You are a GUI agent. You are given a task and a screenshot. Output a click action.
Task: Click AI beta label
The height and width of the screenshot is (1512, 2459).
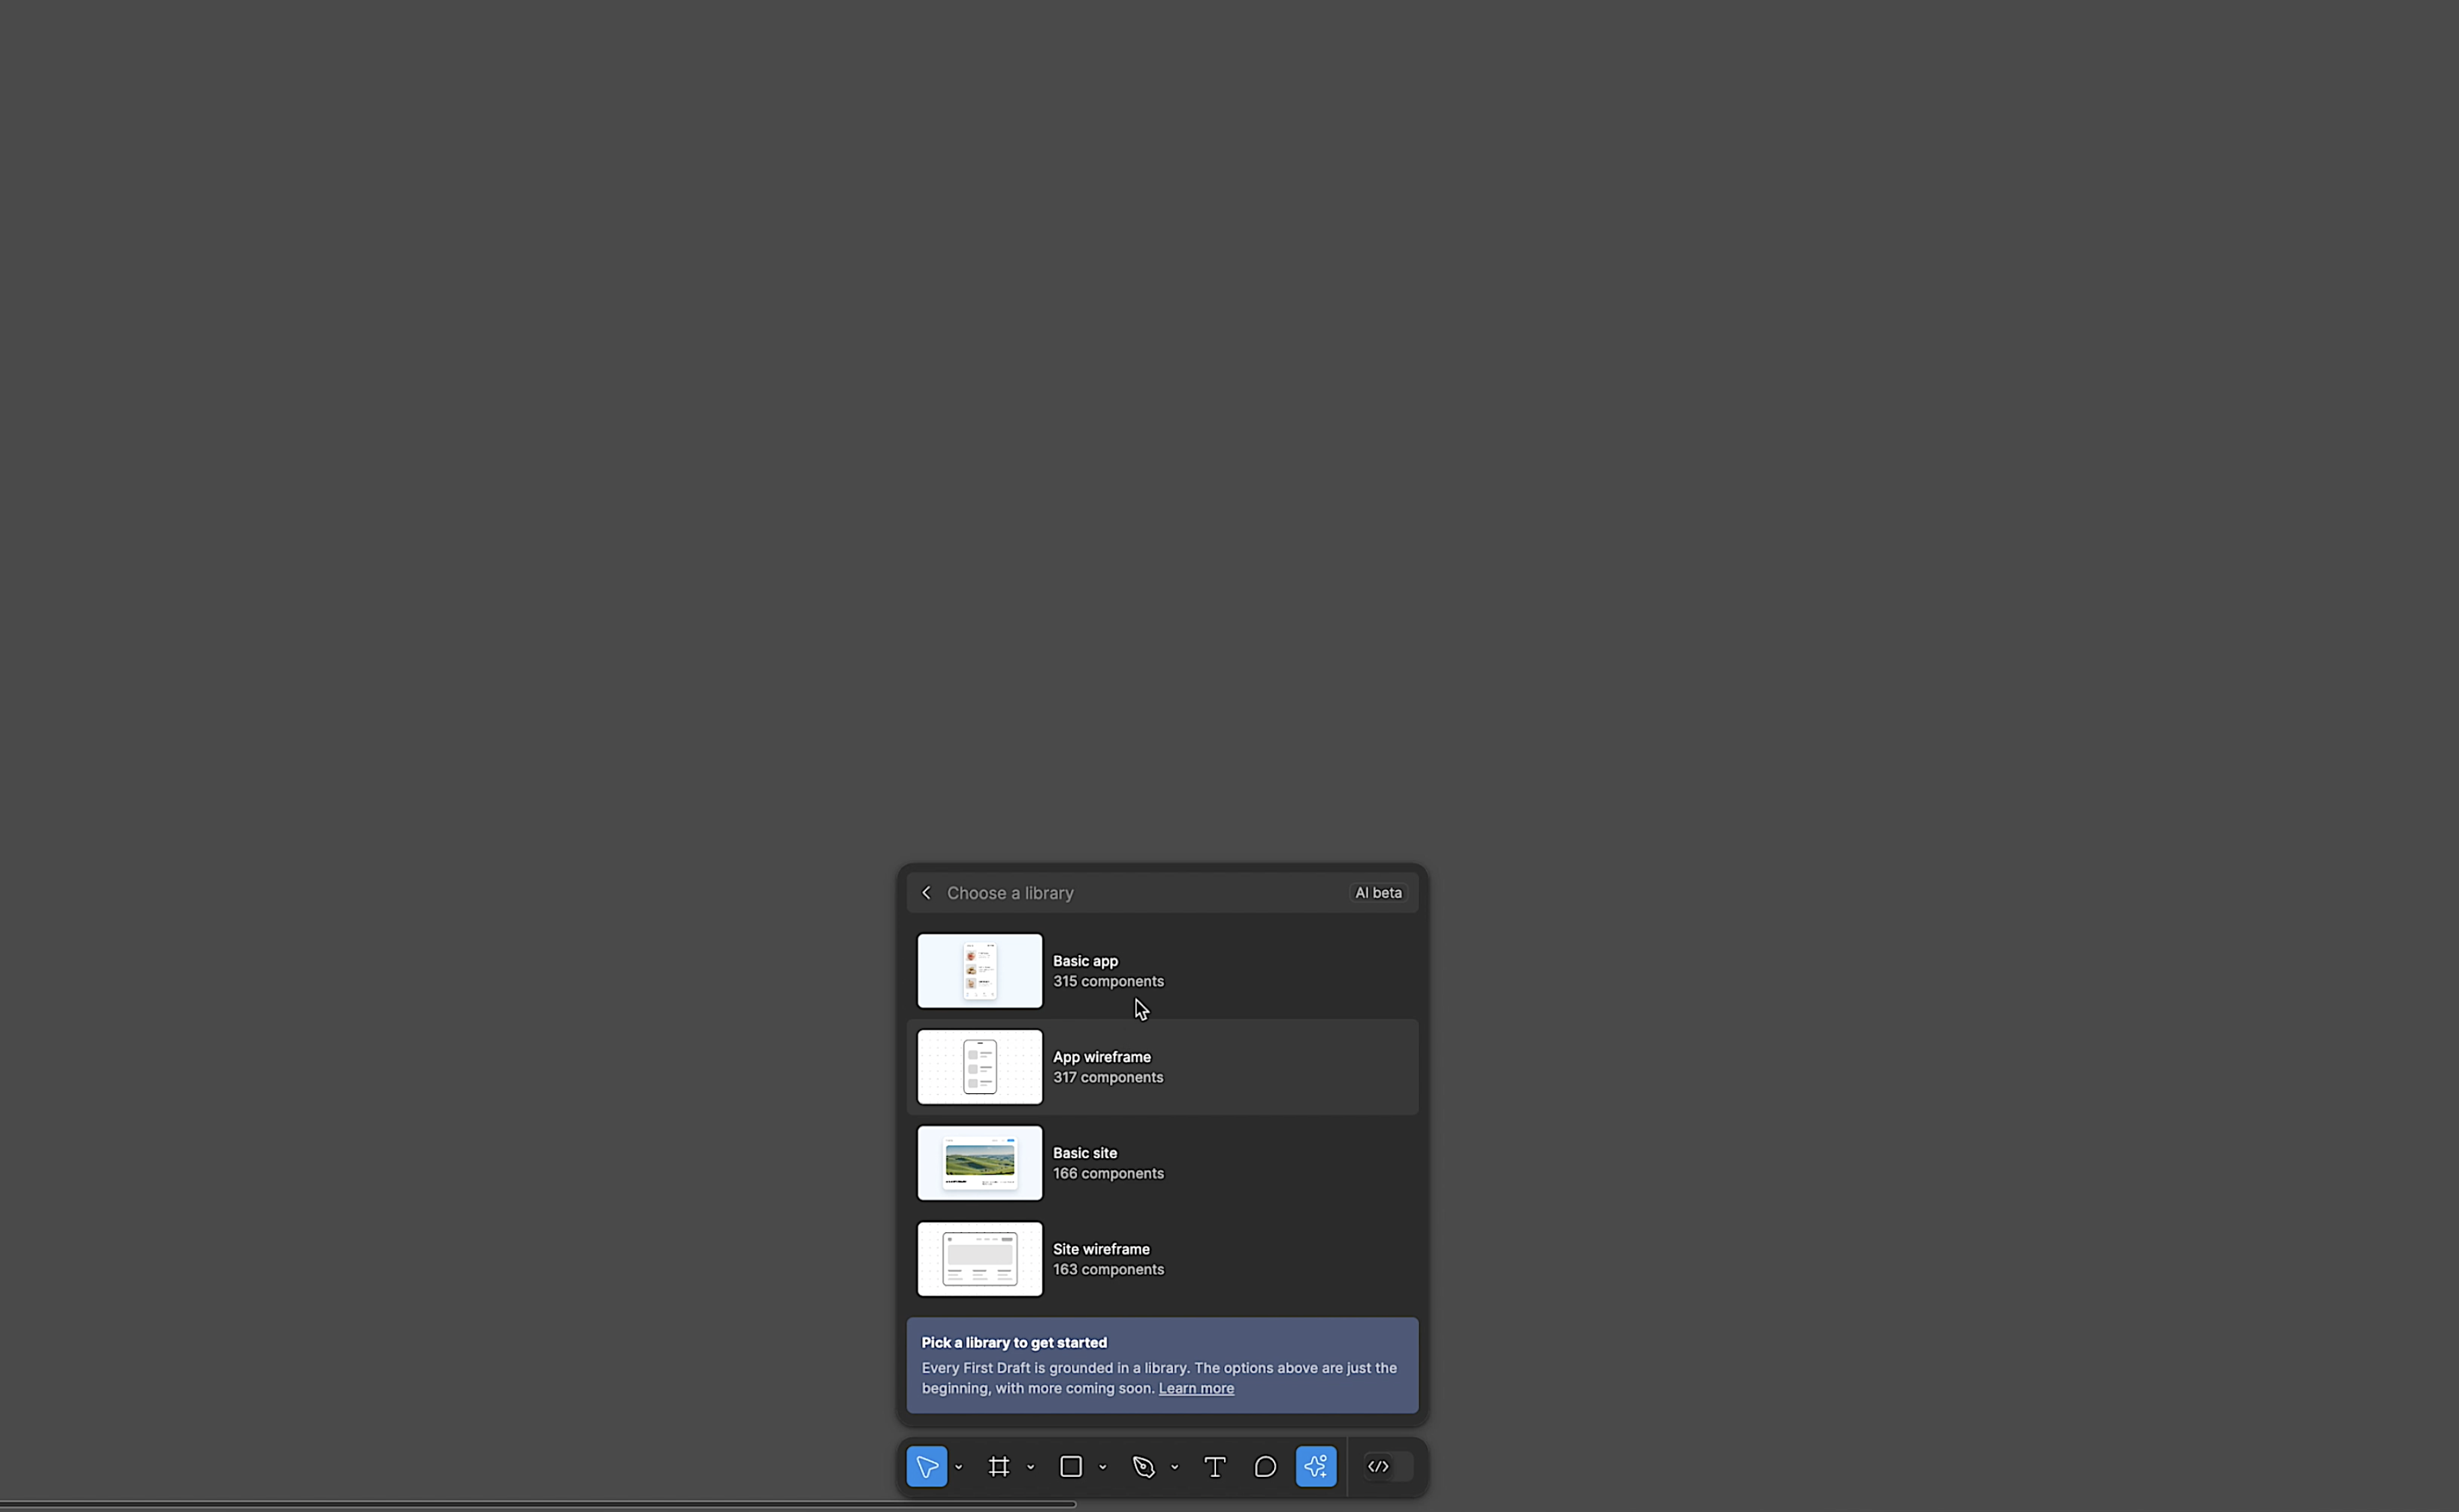pos(1377,892)
